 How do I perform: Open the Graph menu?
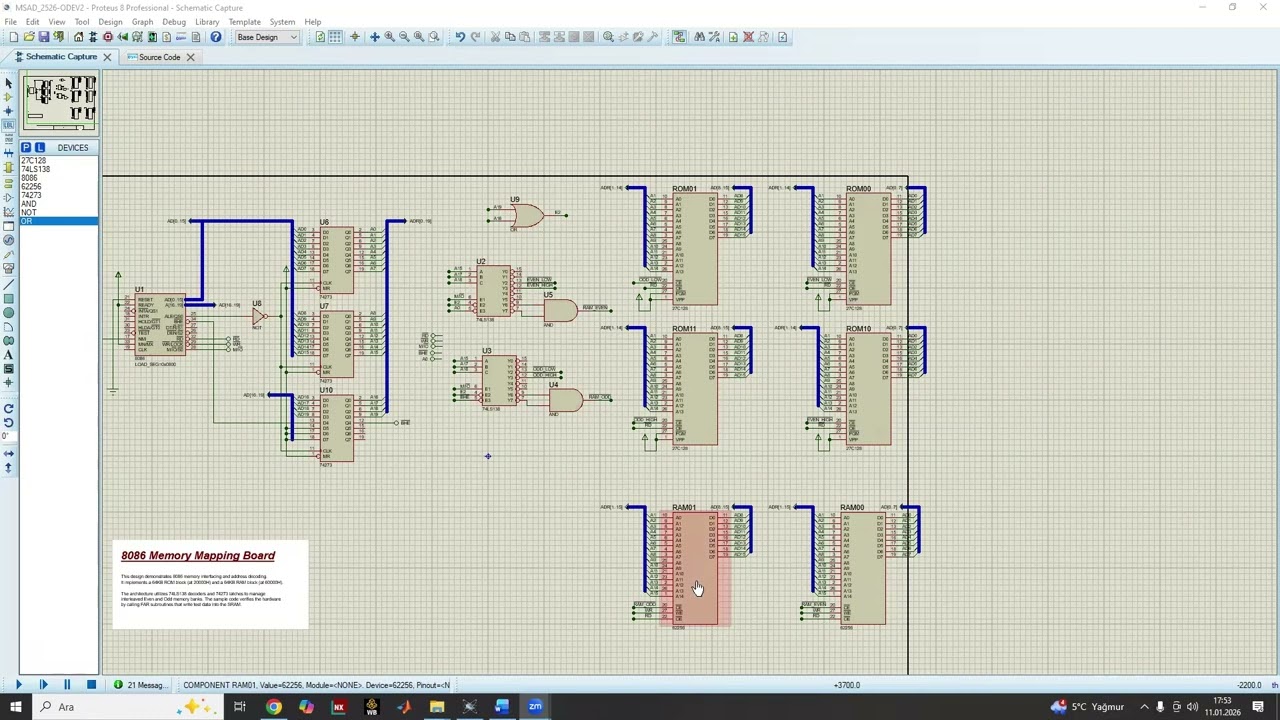(142, 22)
